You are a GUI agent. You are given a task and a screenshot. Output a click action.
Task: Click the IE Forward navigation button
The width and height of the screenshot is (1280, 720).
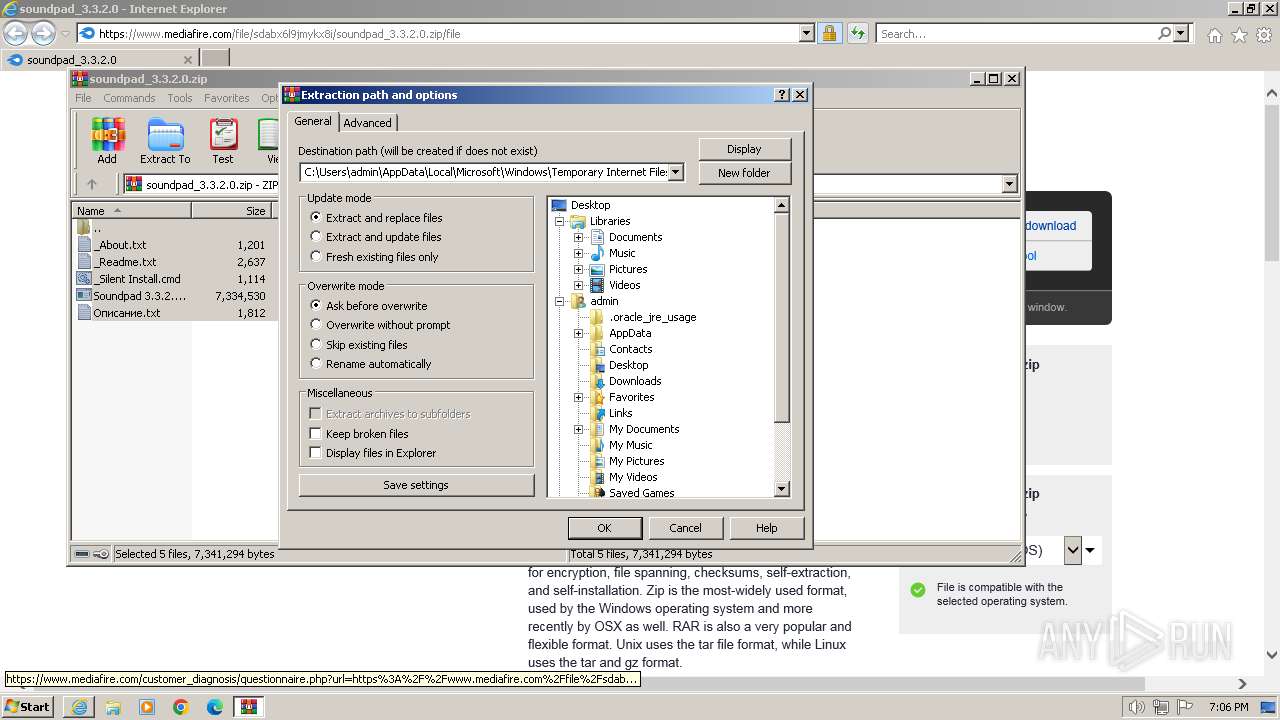[x=43, y=33]
